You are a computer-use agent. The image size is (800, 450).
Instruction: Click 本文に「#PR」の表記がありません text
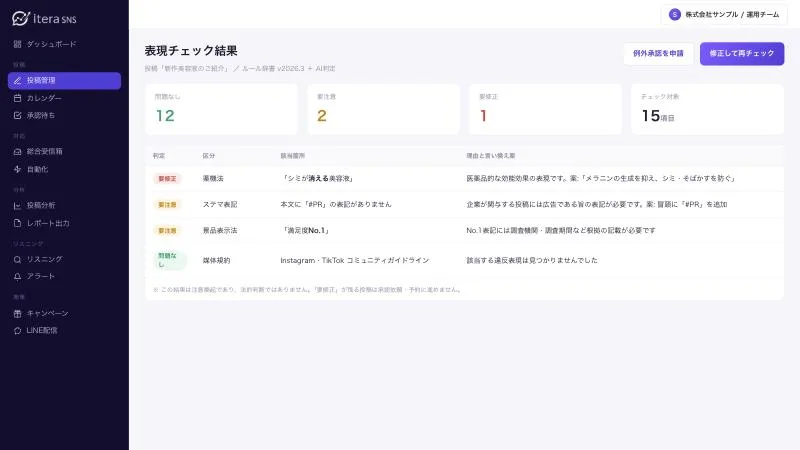(x=336, y=205)
